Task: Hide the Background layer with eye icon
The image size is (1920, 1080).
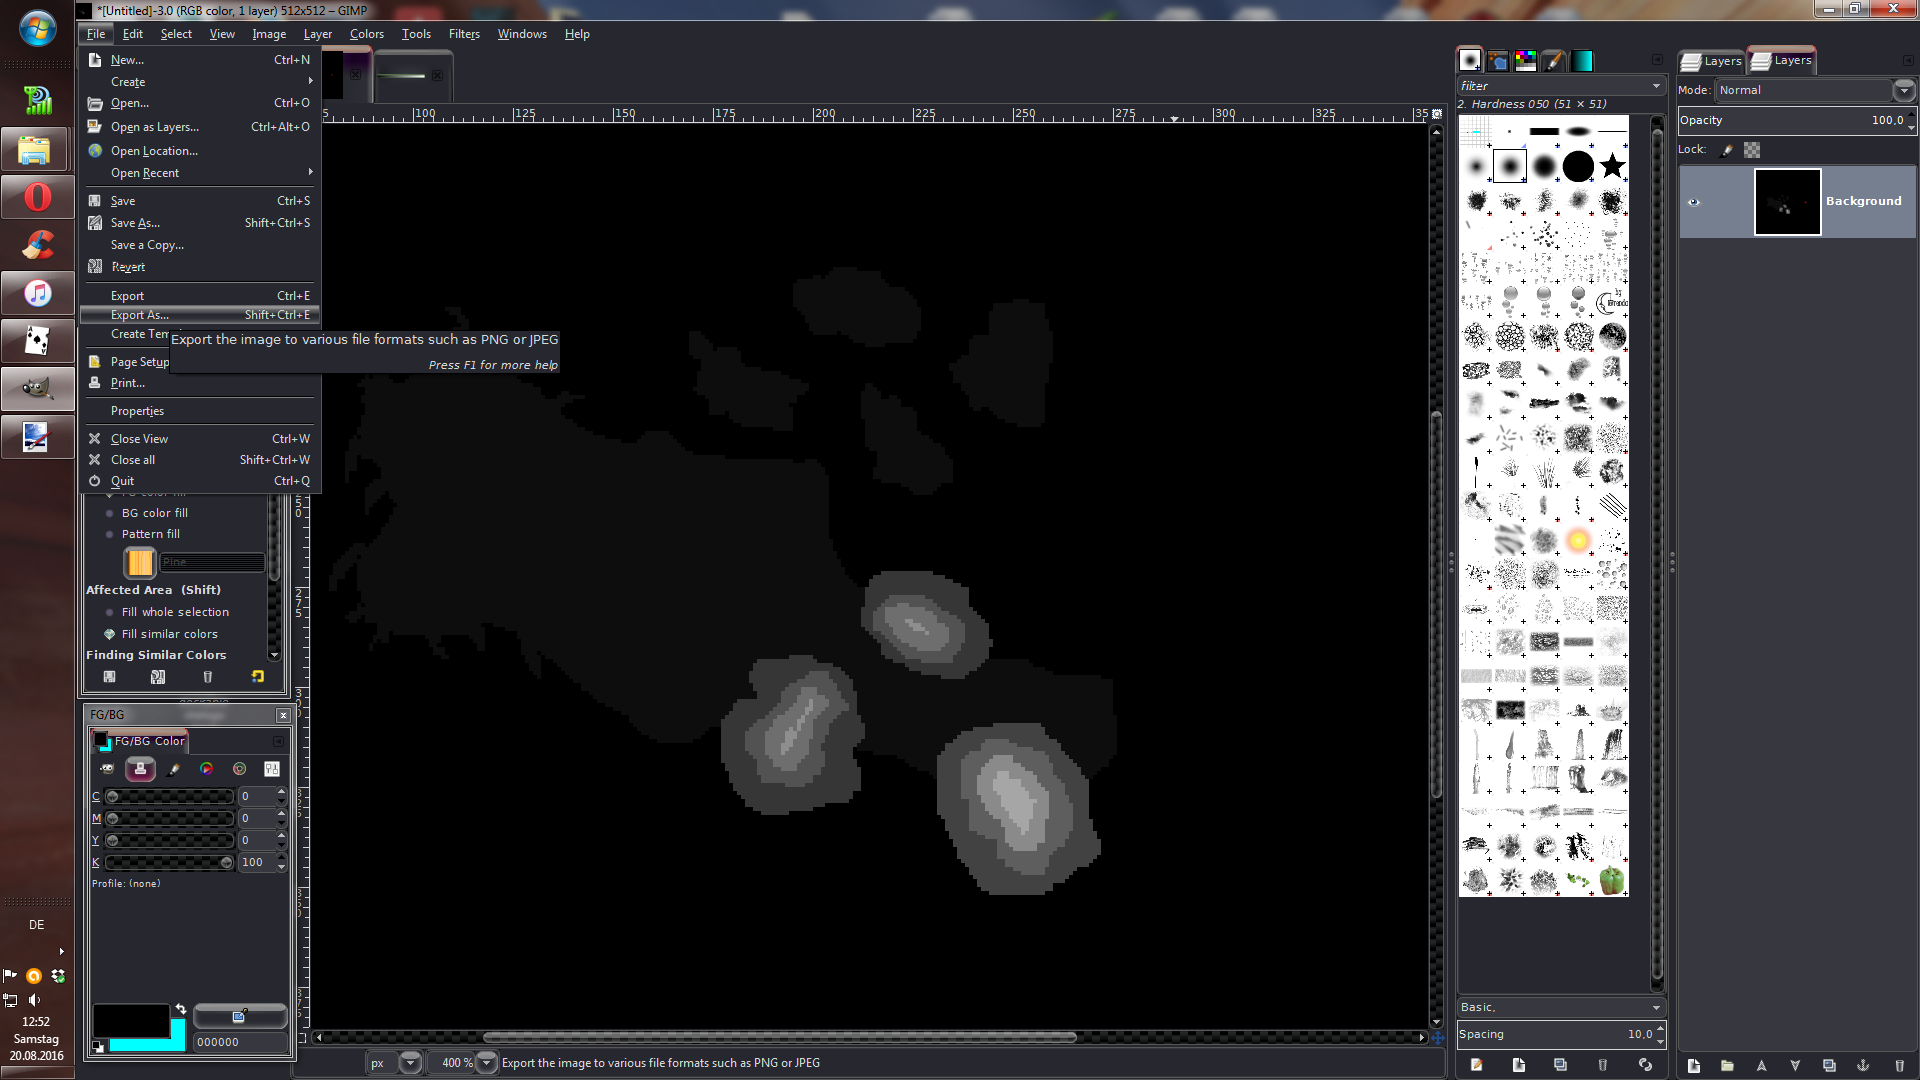Action: point(1694,202)
